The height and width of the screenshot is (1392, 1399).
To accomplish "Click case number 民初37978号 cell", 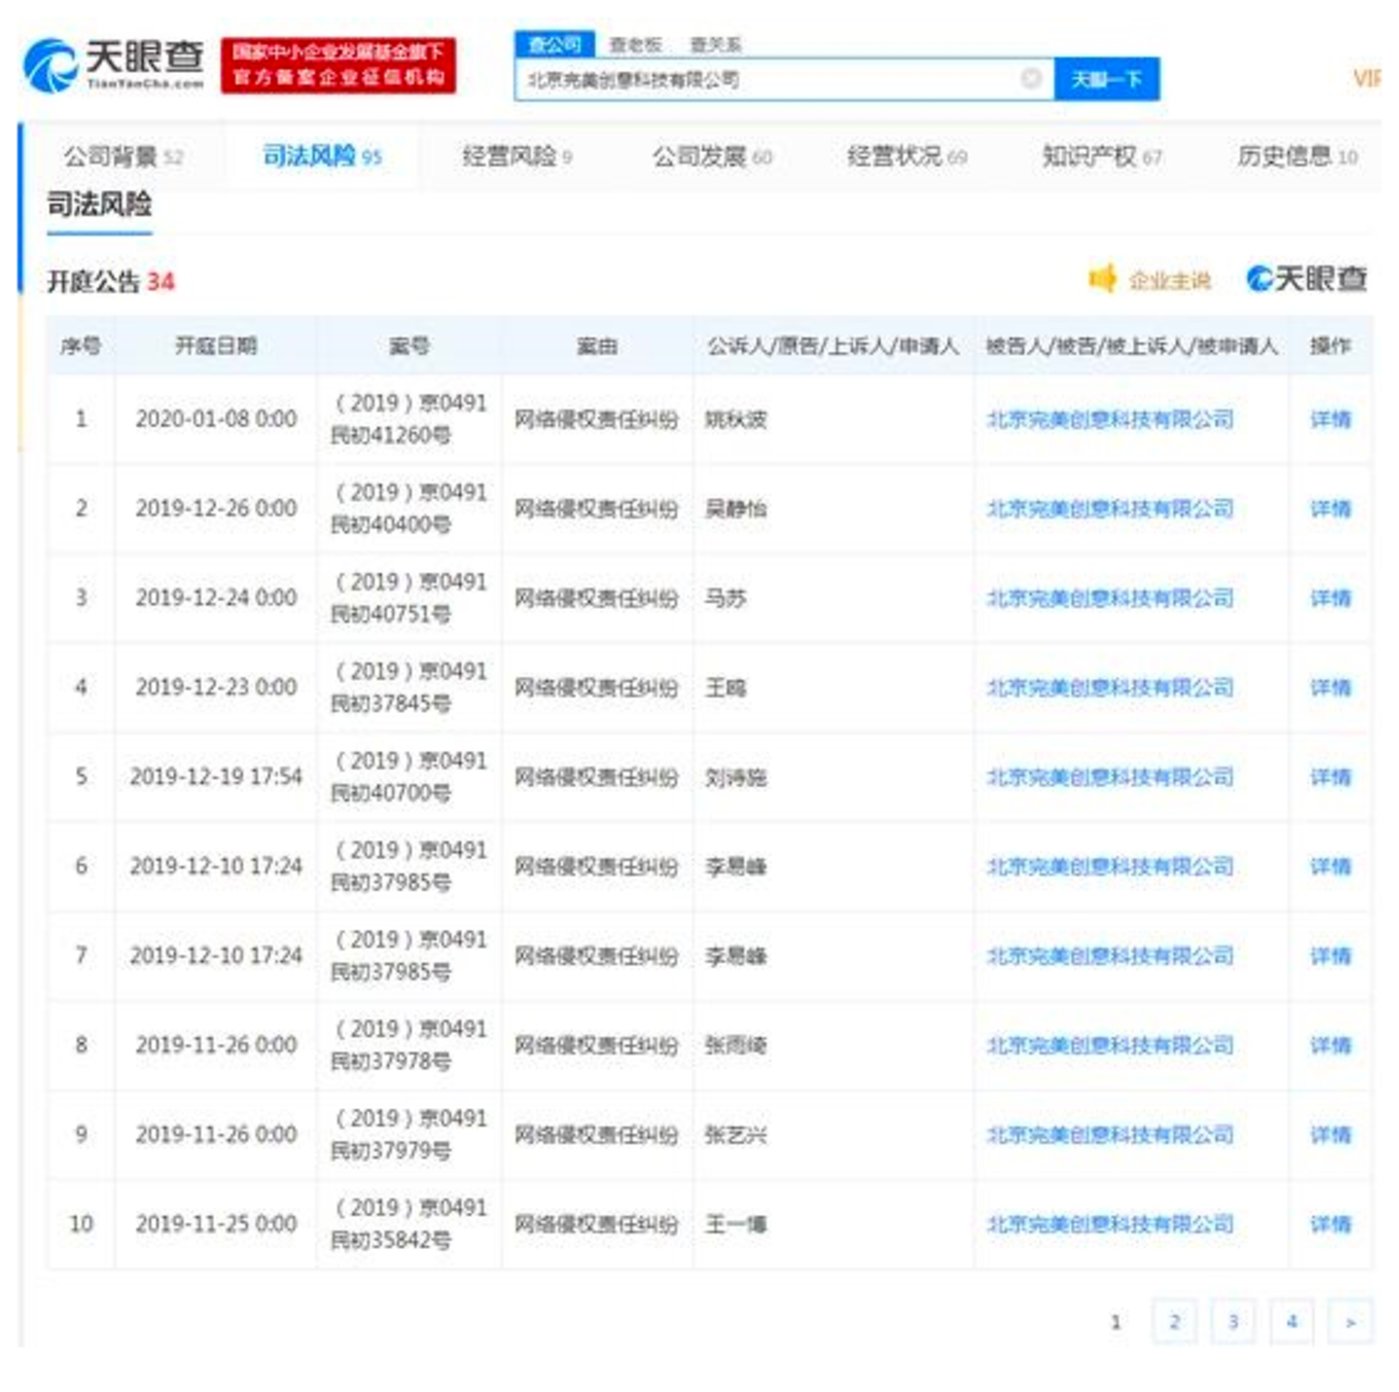I will click(409, 1045).
